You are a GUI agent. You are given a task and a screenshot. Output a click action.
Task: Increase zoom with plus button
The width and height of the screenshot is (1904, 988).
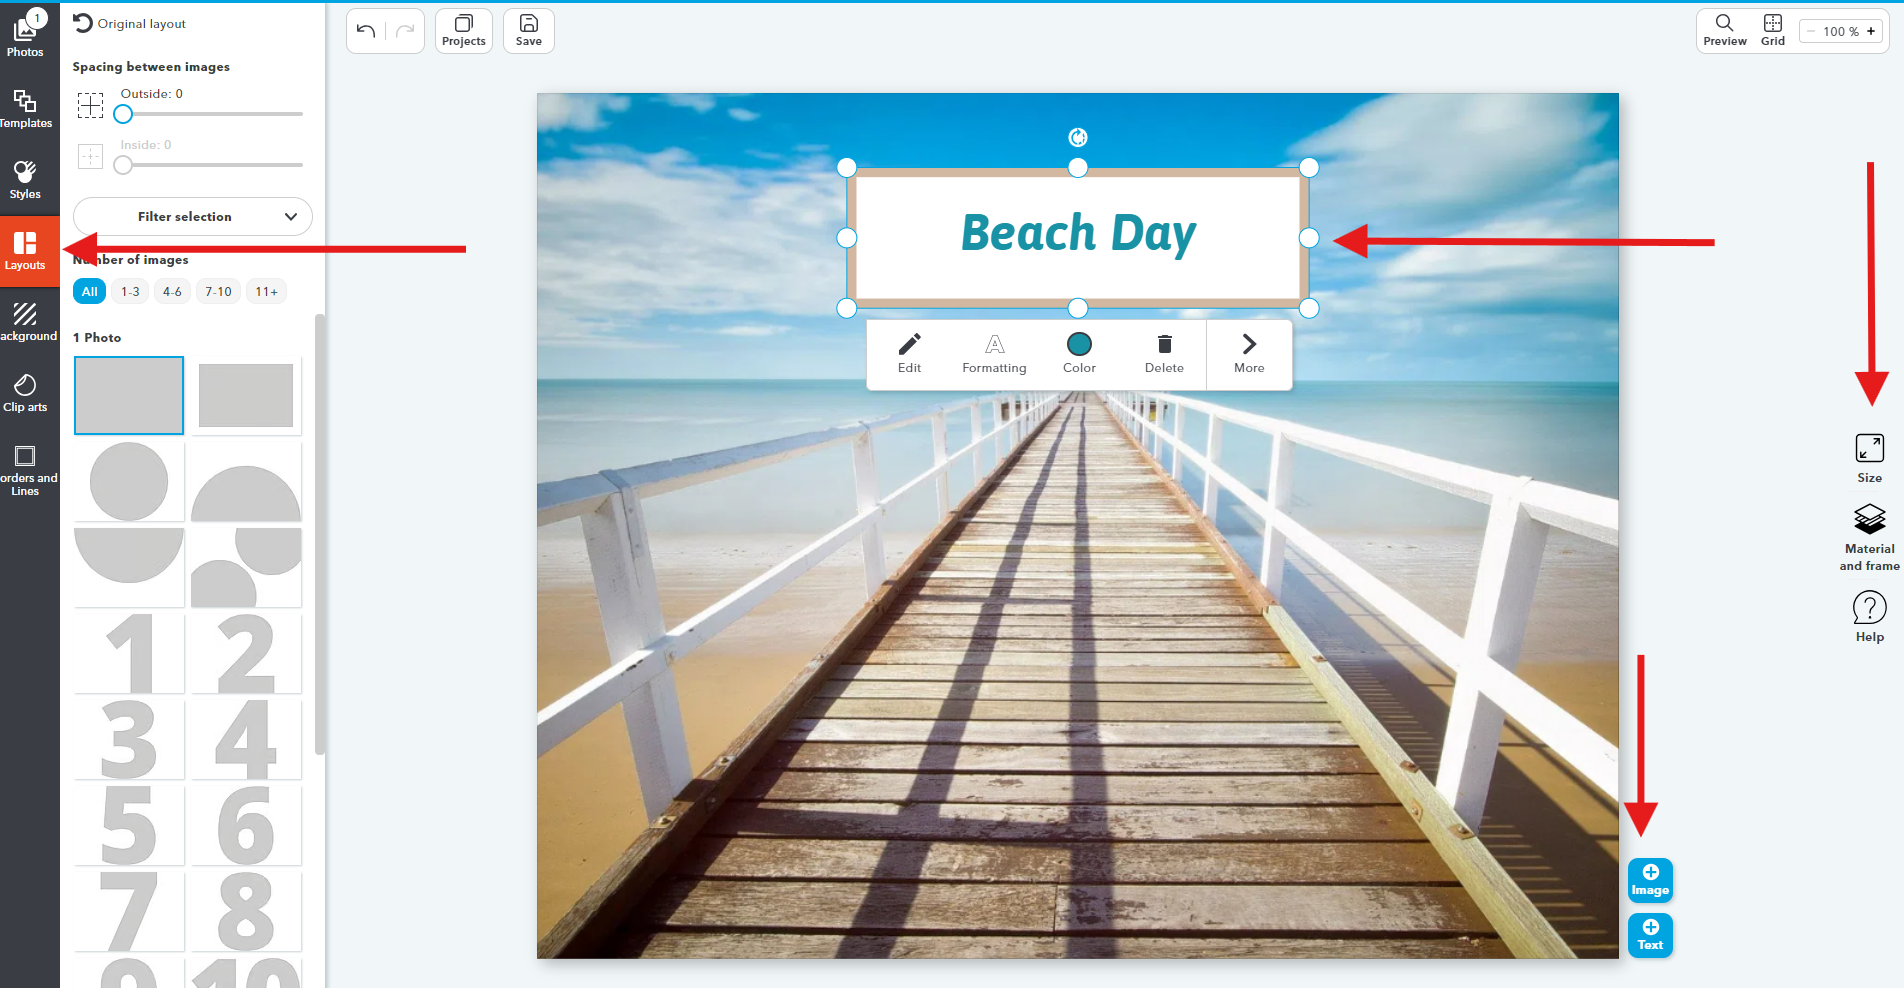pos(1871,31)
